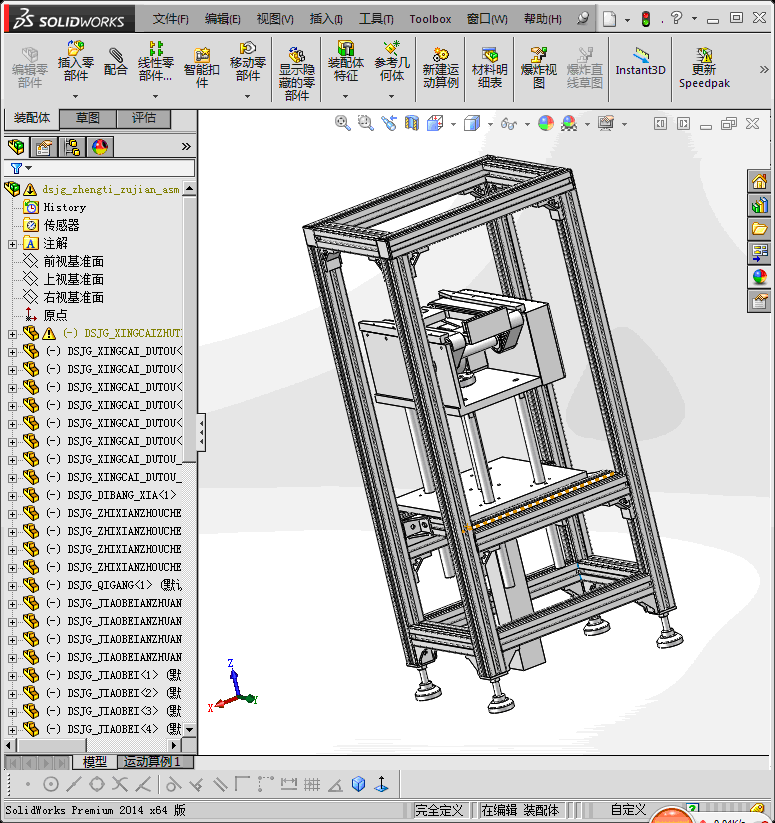This screenshot has height=823, width=775.
Task: Open the 文件(F) menu
Action: click(x=171, y=19)
